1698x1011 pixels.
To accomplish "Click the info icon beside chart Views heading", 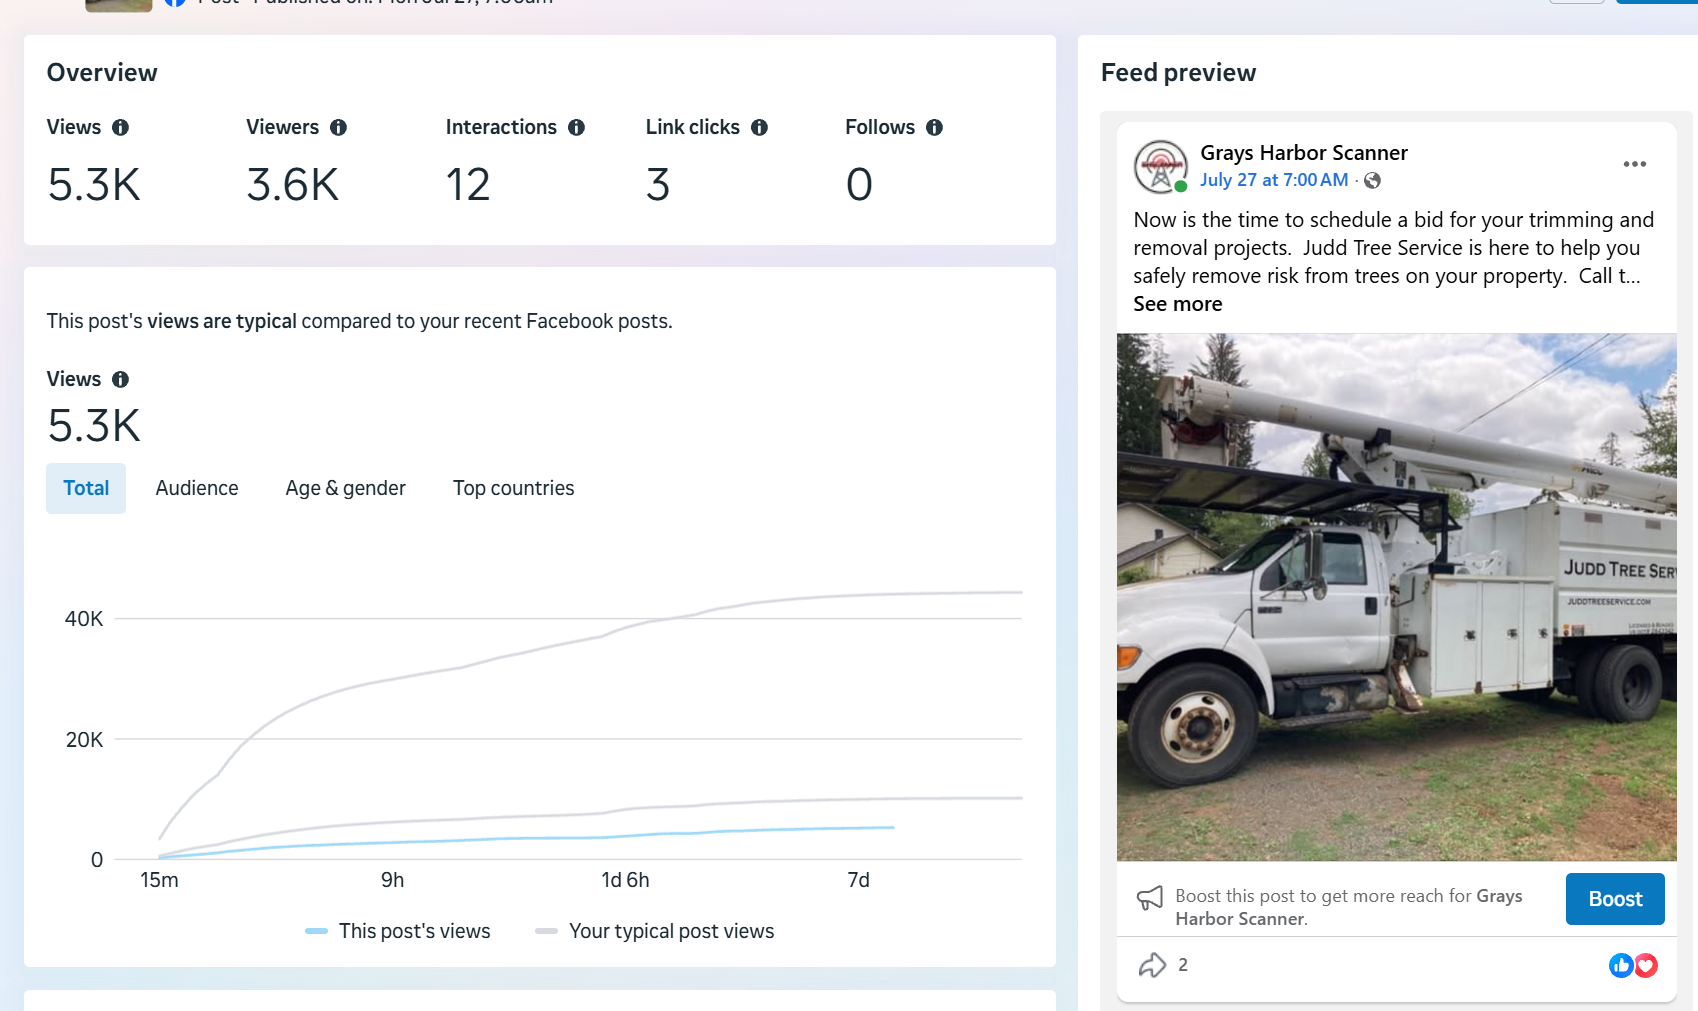I will pyautogui.click(x=120, y=379).
